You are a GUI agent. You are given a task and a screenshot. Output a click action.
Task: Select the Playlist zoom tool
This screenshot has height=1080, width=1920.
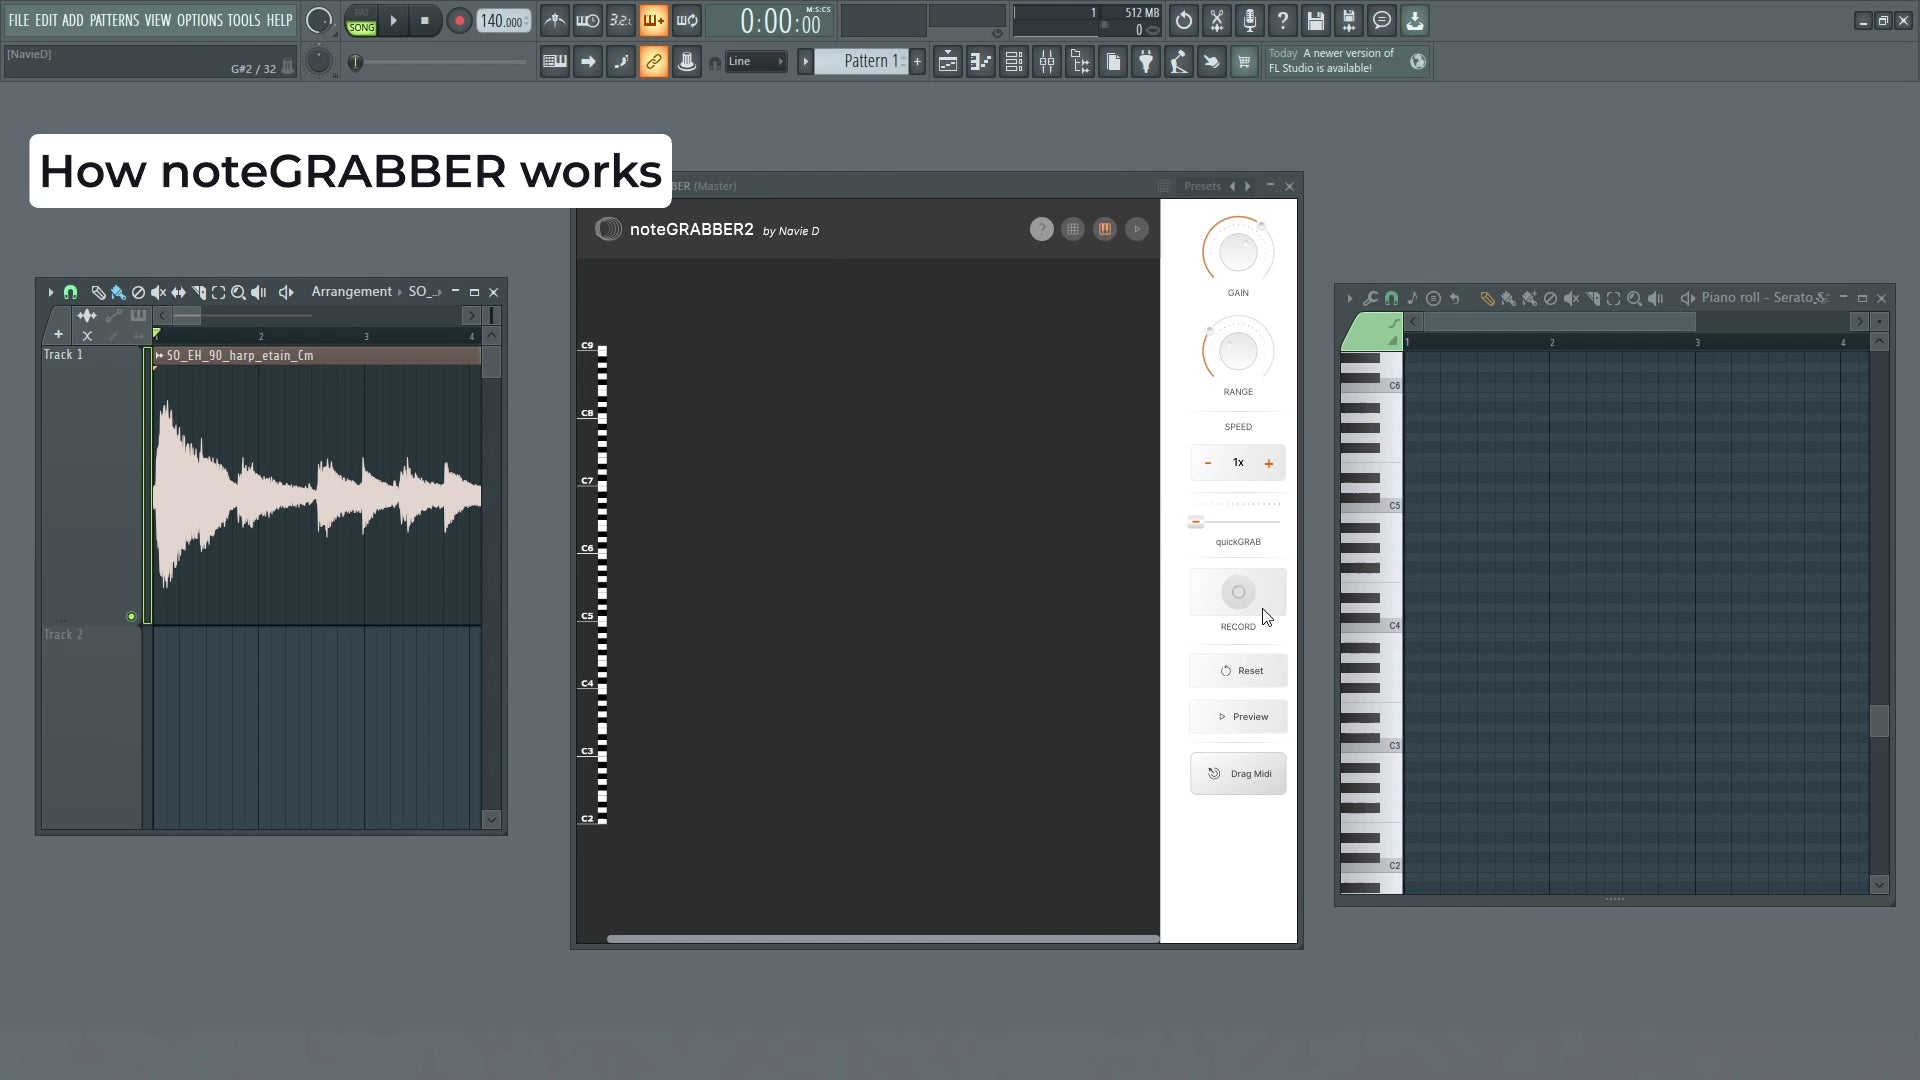[238, 292]
